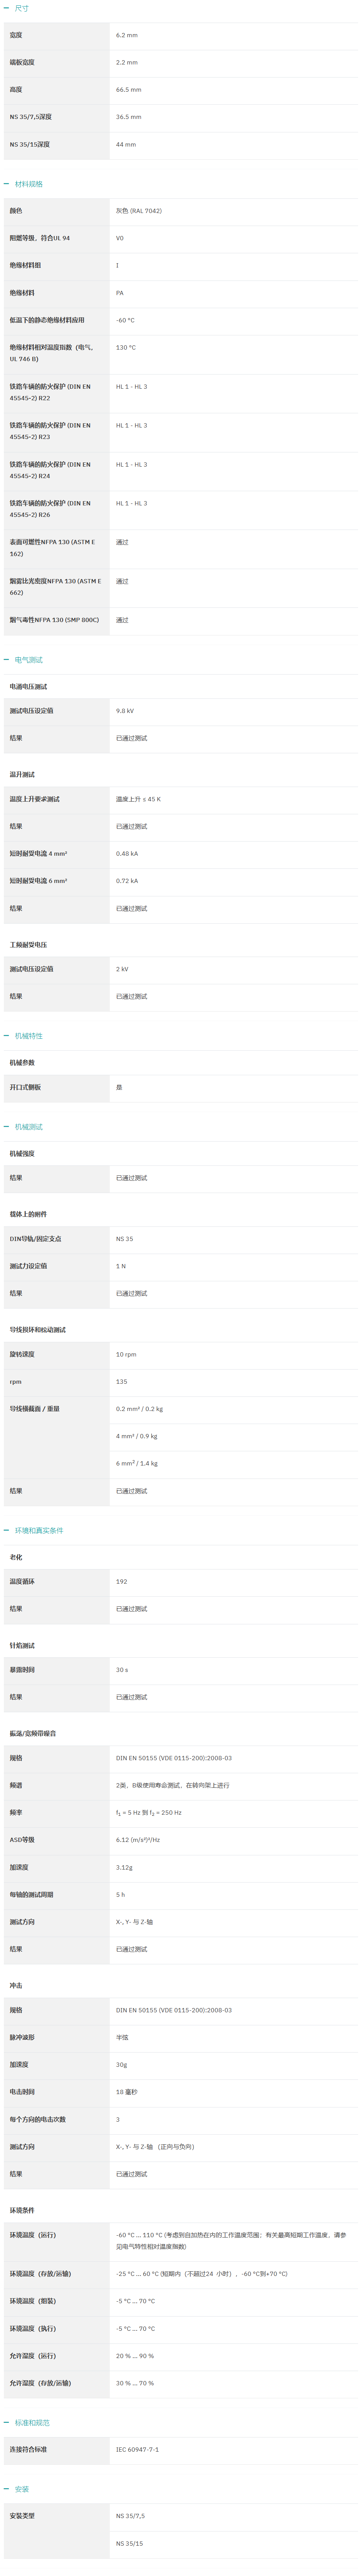Select the 温度上升 ≤ 45 K value
Screen dimensions: 360x2576
(x=138, y=799)
